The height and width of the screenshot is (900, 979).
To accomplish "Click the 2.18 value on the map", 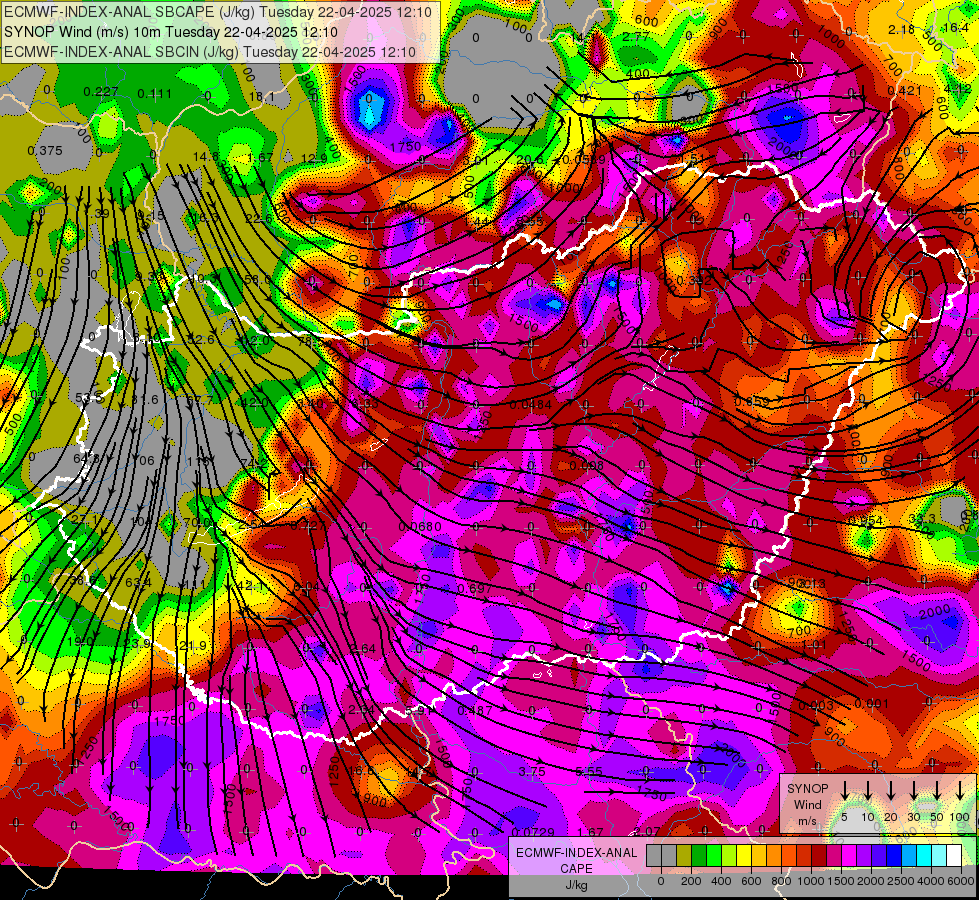I will pyautogui.click(x=902, y=29).
